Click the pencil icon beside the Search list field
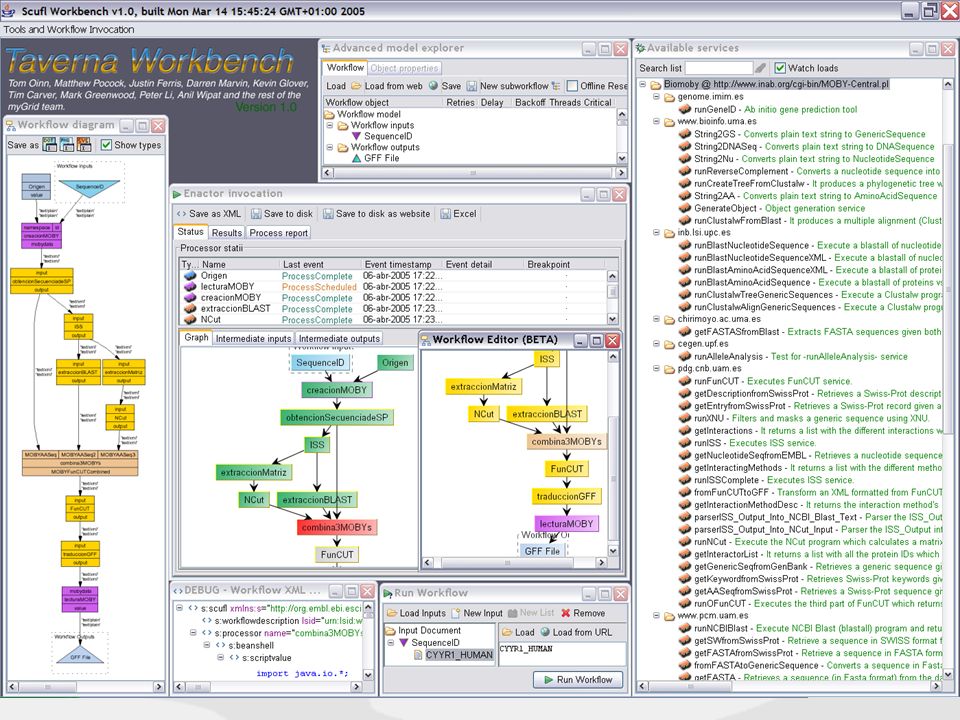Image resolution: width=960 pixels, height=720 pixels. click(x=760, y=68)
